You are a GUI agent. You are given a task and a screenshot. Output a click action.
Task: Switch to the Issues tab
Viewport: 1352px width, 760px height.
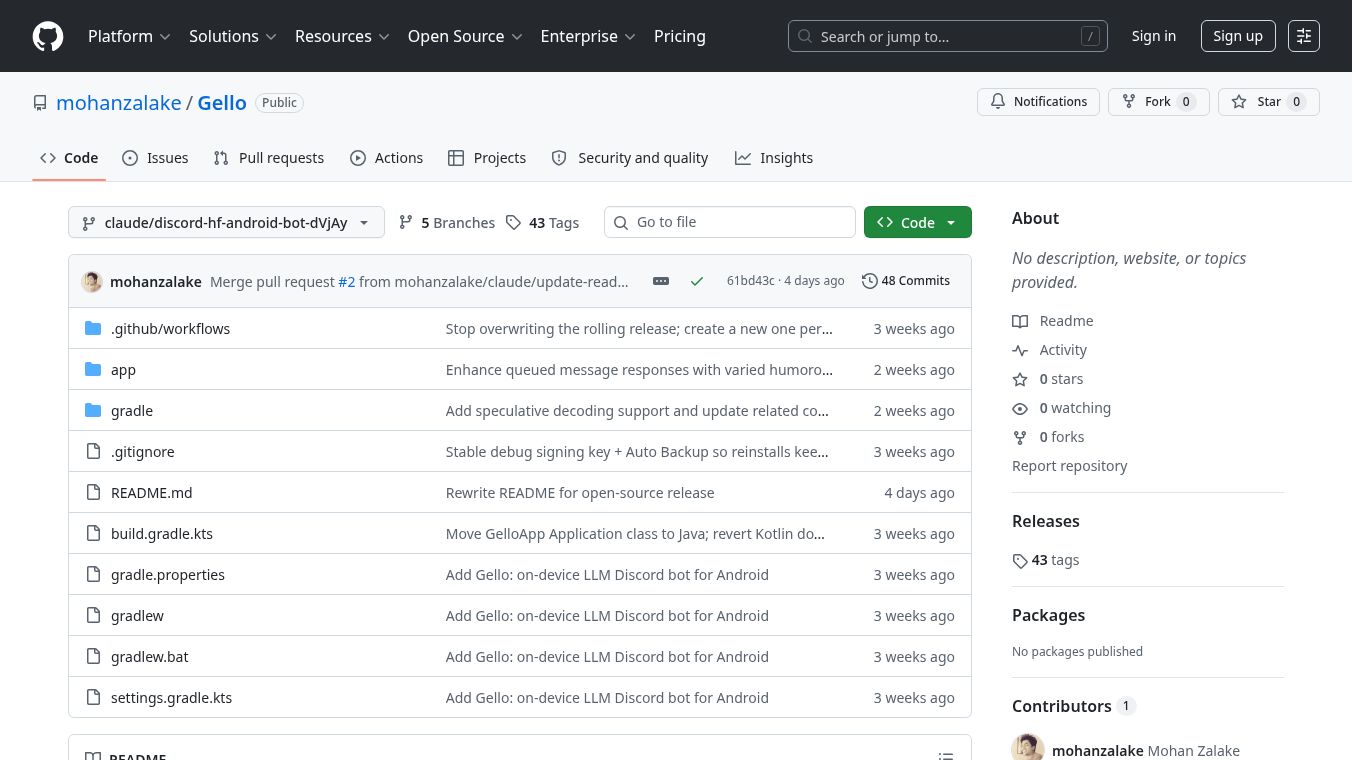[155, 158]
